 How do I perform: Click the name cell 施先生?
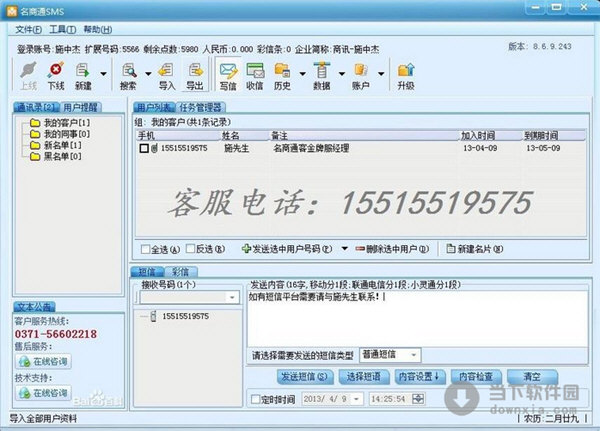[x=236, y=148]
